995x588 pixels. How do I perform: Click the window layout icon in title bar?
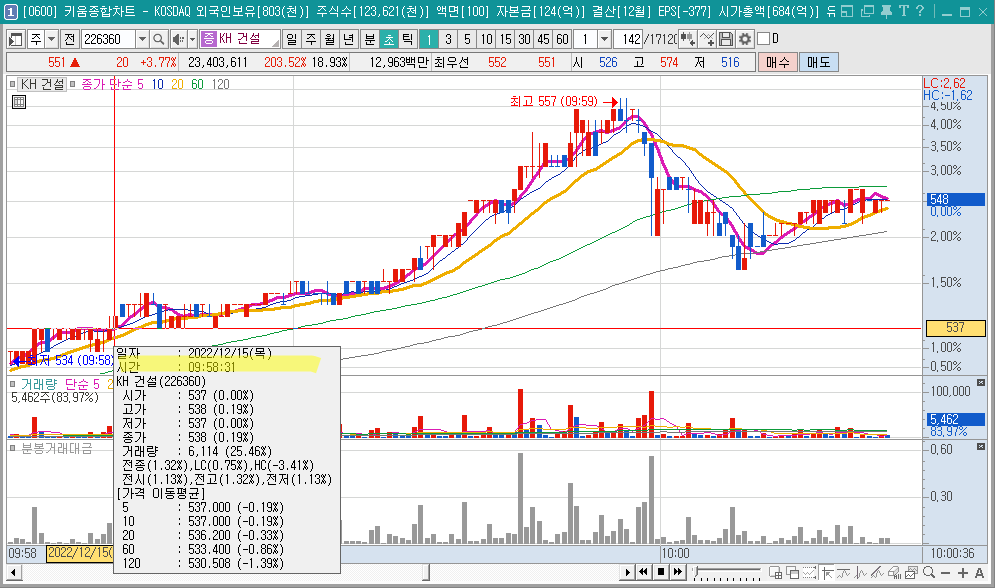pos(847,11)
